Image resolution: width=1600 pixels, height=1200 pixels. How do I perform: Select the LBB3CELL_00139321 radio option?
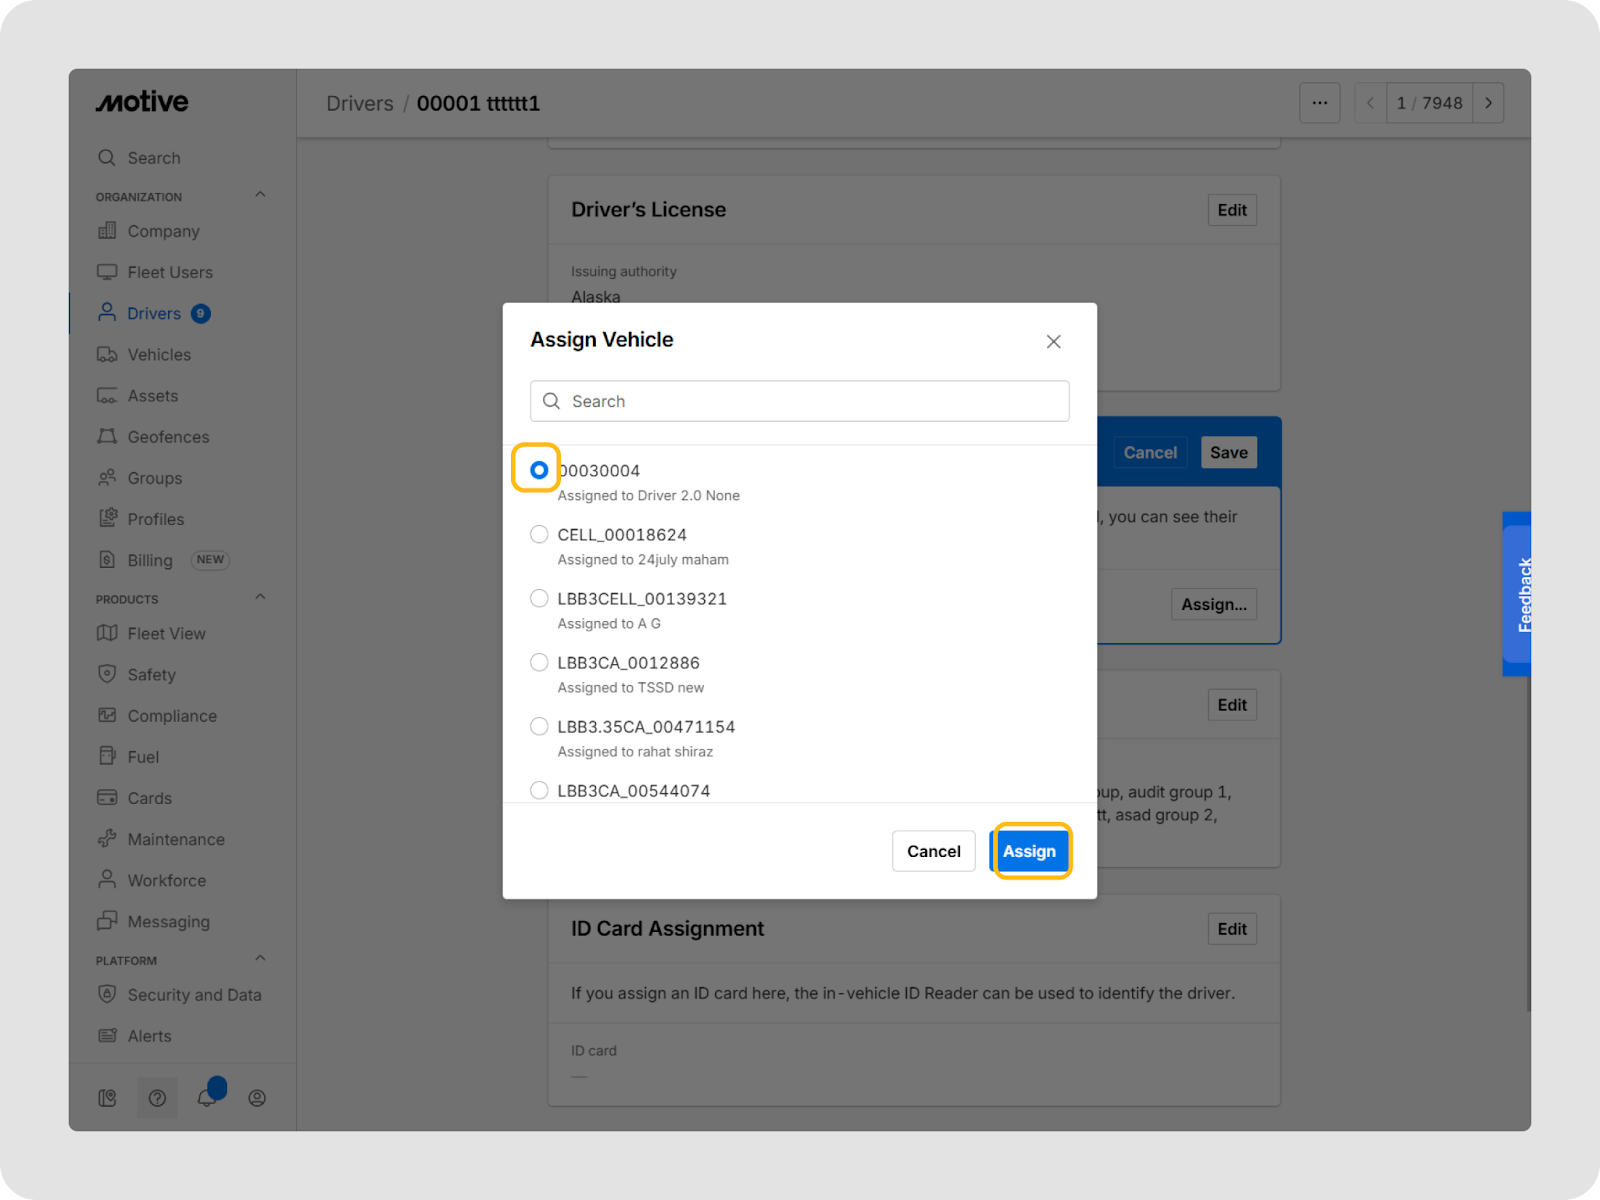pyautogui.click(x=539, y=598)
